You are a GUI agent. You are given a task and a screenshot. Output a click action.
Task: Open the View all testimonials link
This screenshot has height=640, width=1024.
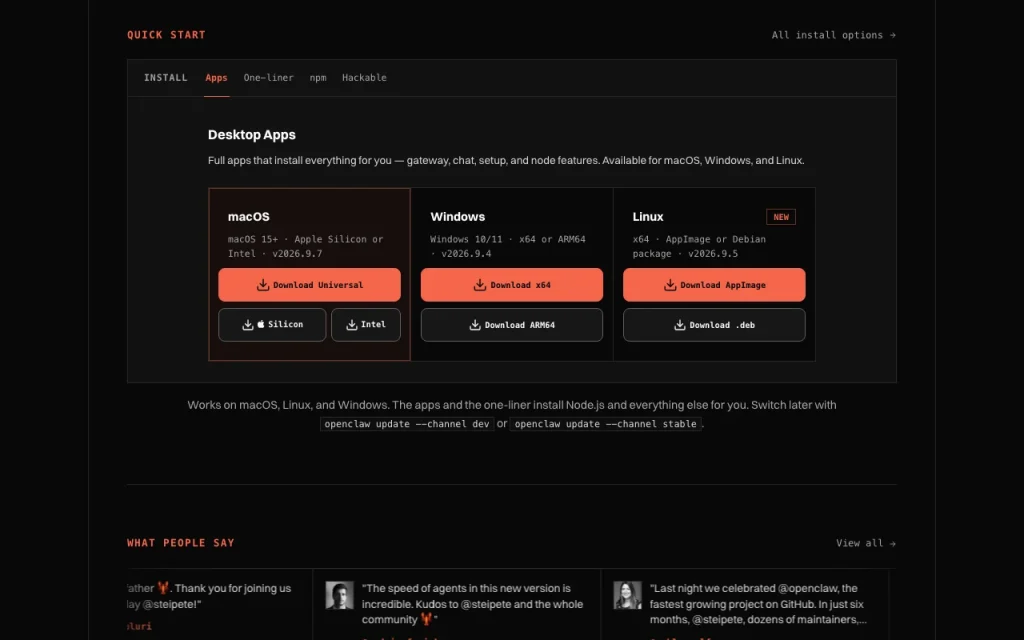(866, 543)
